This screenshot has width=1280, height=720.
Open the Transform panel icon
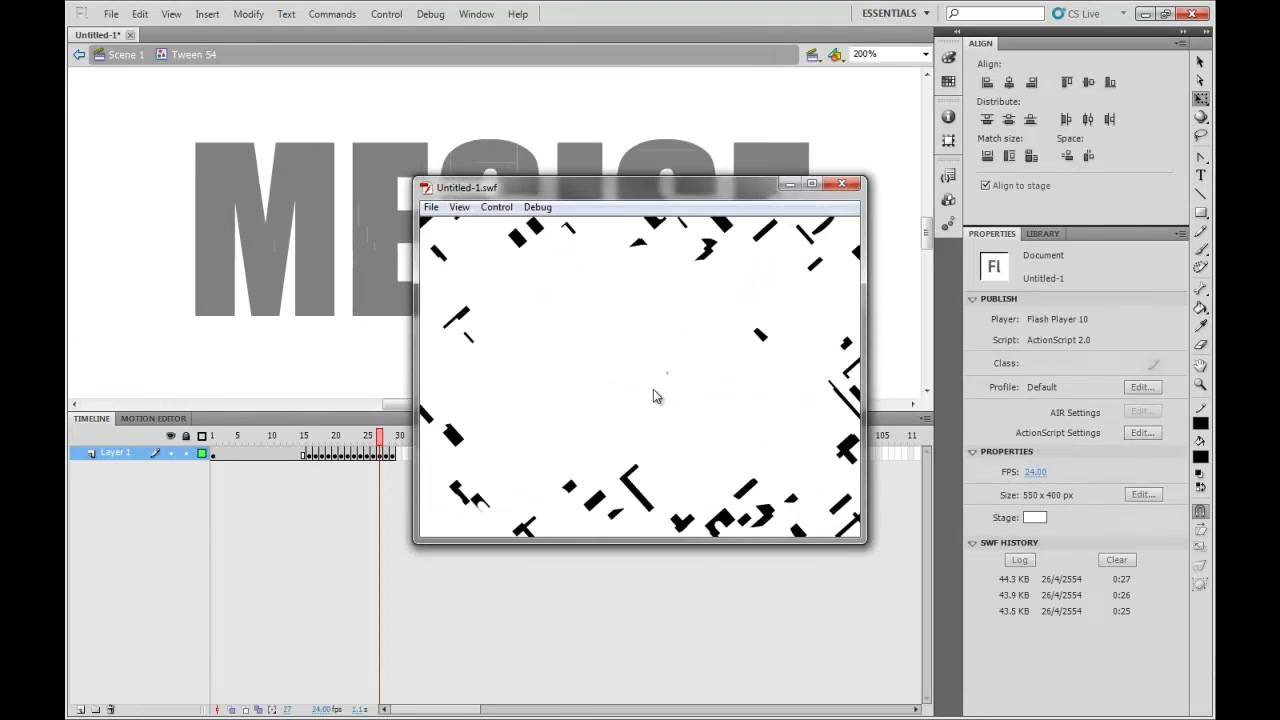(x=948, y=141)
